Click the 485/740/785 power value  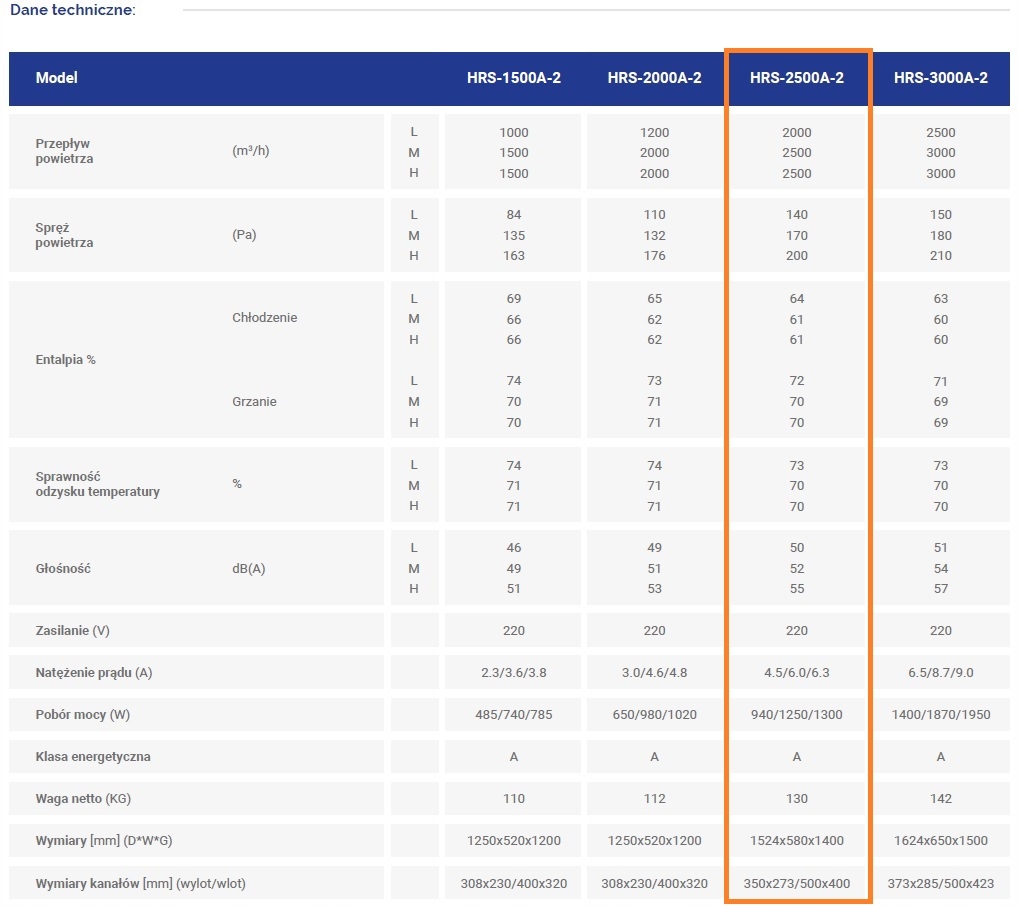(x=513, y=715)
